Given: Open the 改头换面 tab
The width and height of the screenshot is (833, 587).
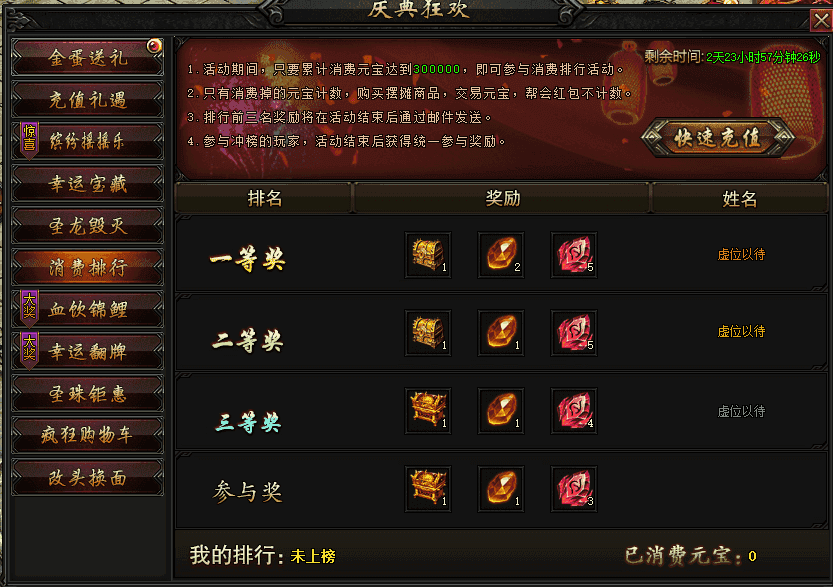Looking at the screenshot, I should pyautogui.click(x=88, y=478).
